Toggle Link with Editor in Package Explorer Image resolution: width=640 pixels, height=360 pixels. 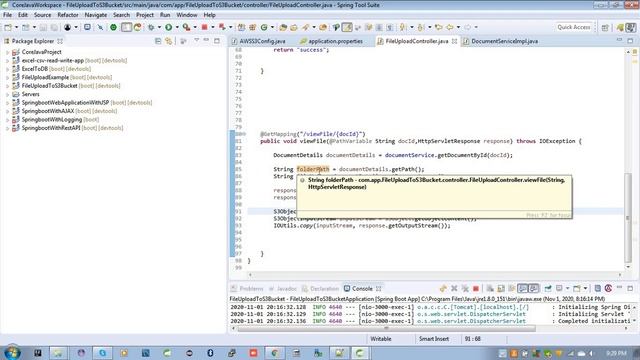click(169, 41)
